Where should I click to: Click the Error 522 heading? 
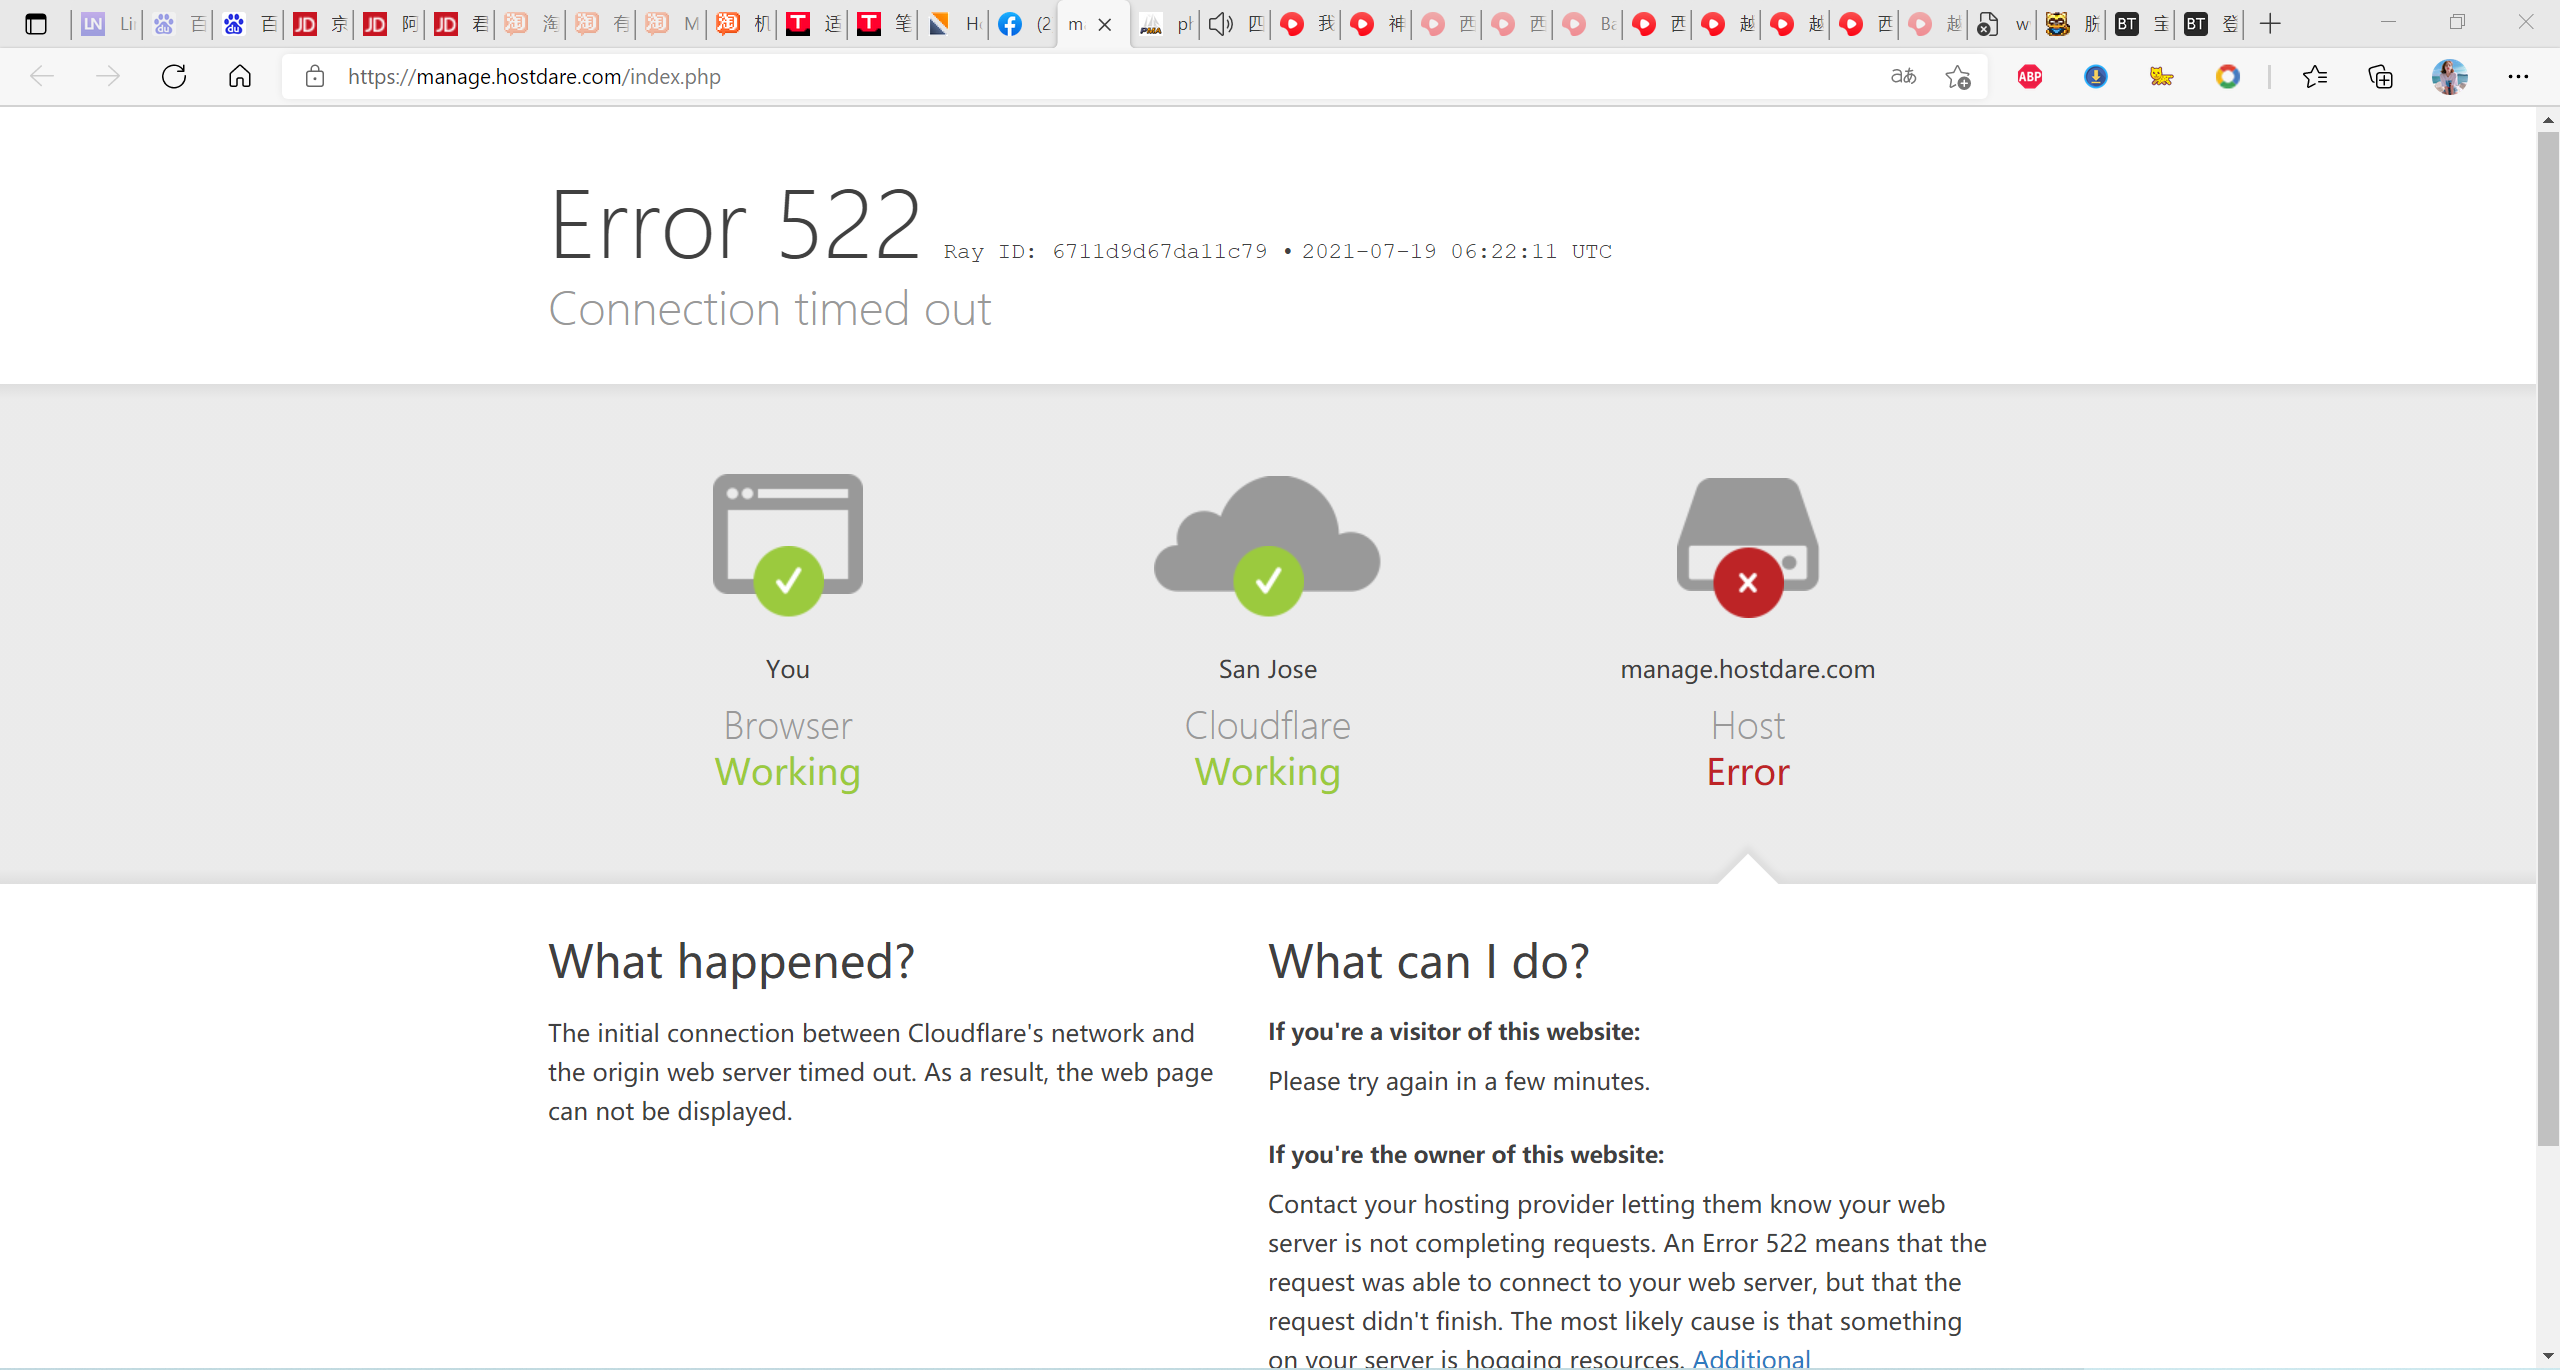click(735, 226)
